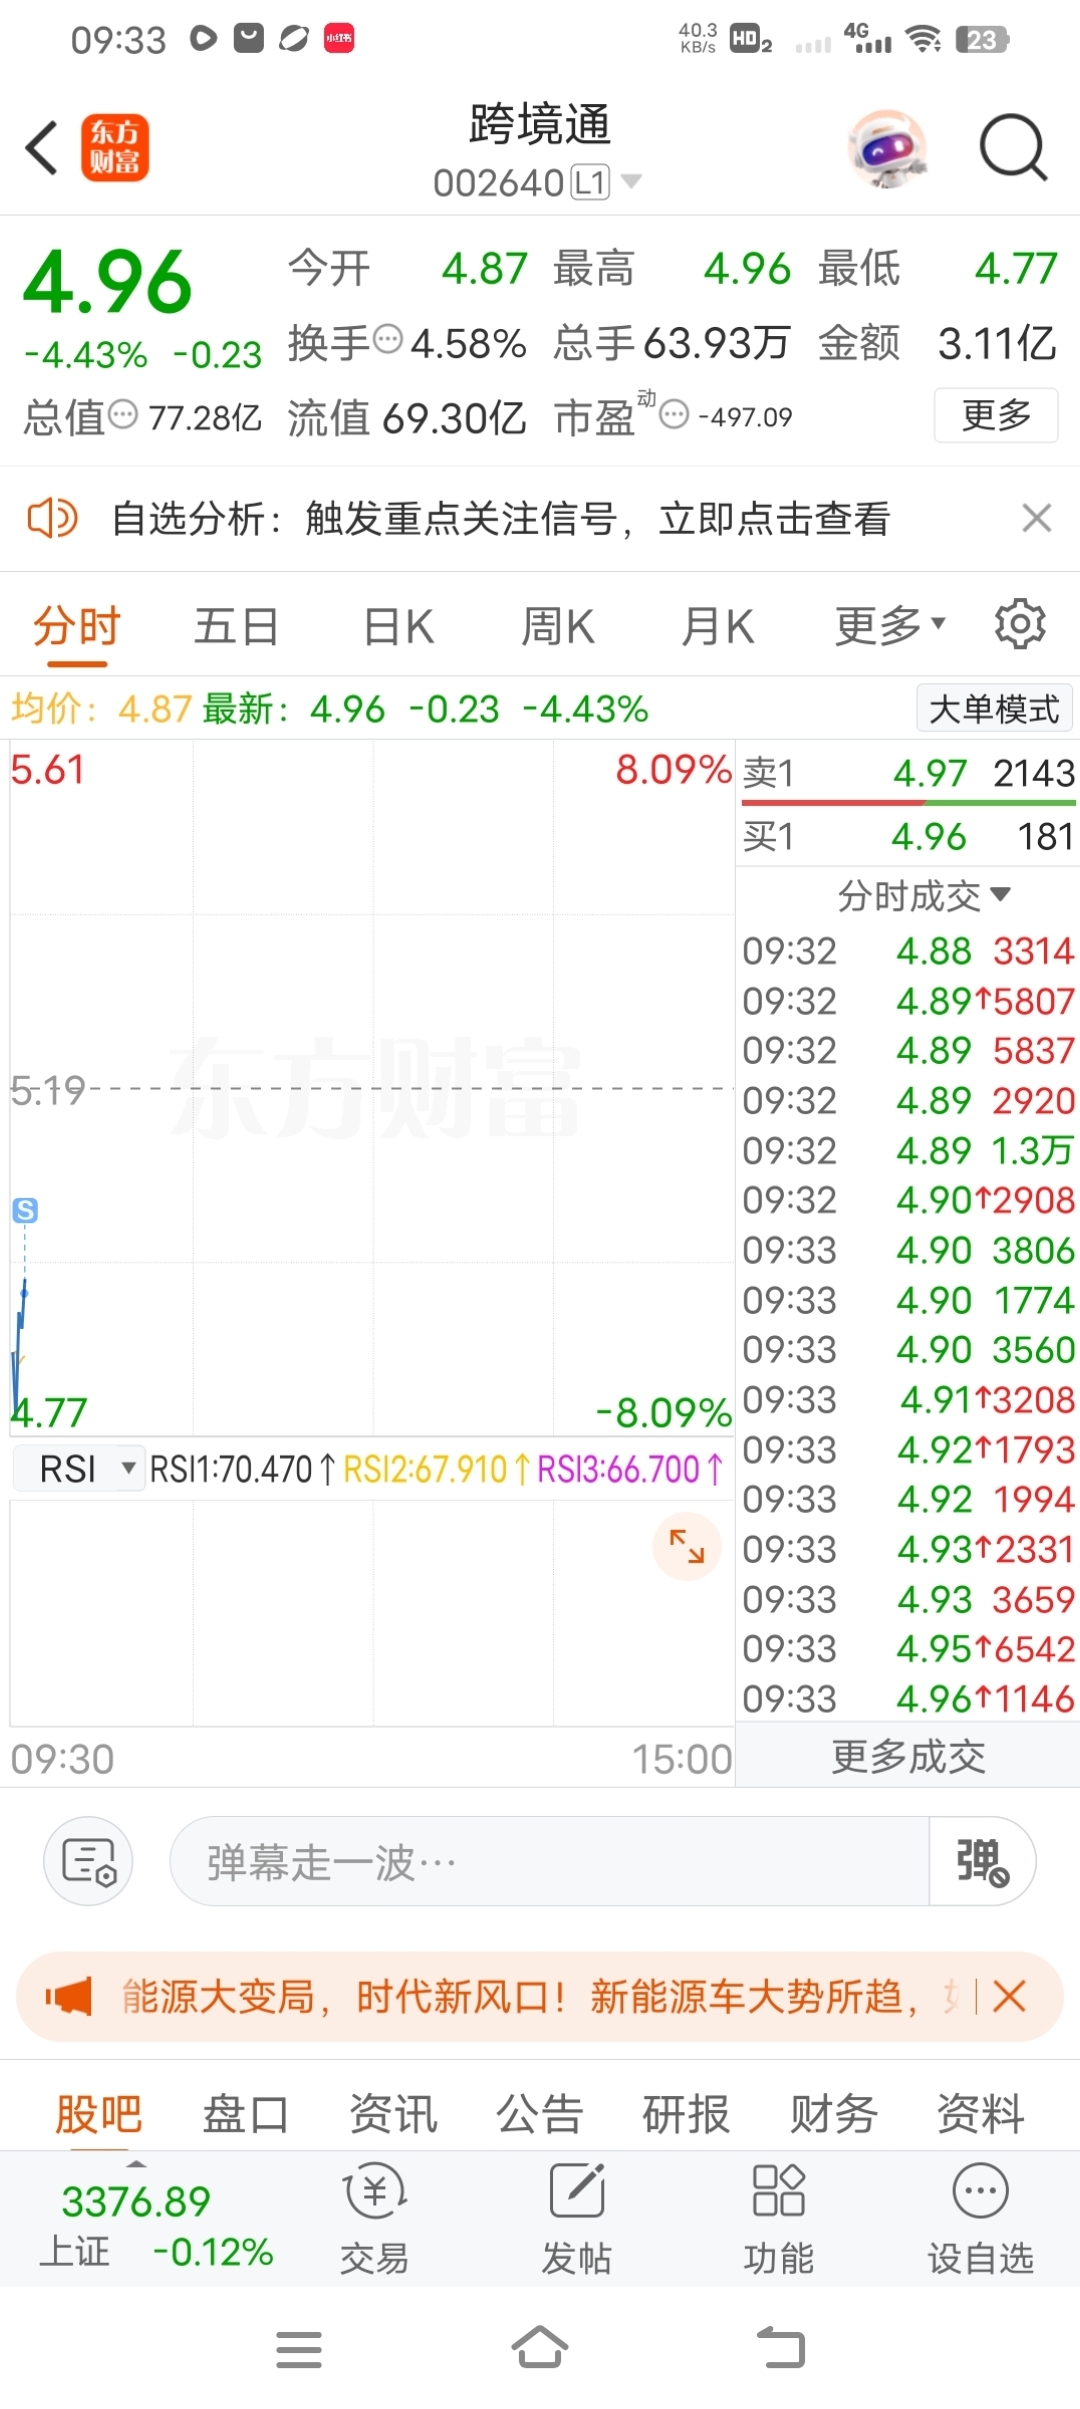This screenshot has width=1080, height=2409.
Task: Open the robot assistant avatar
Action: (x=887, y=148)
